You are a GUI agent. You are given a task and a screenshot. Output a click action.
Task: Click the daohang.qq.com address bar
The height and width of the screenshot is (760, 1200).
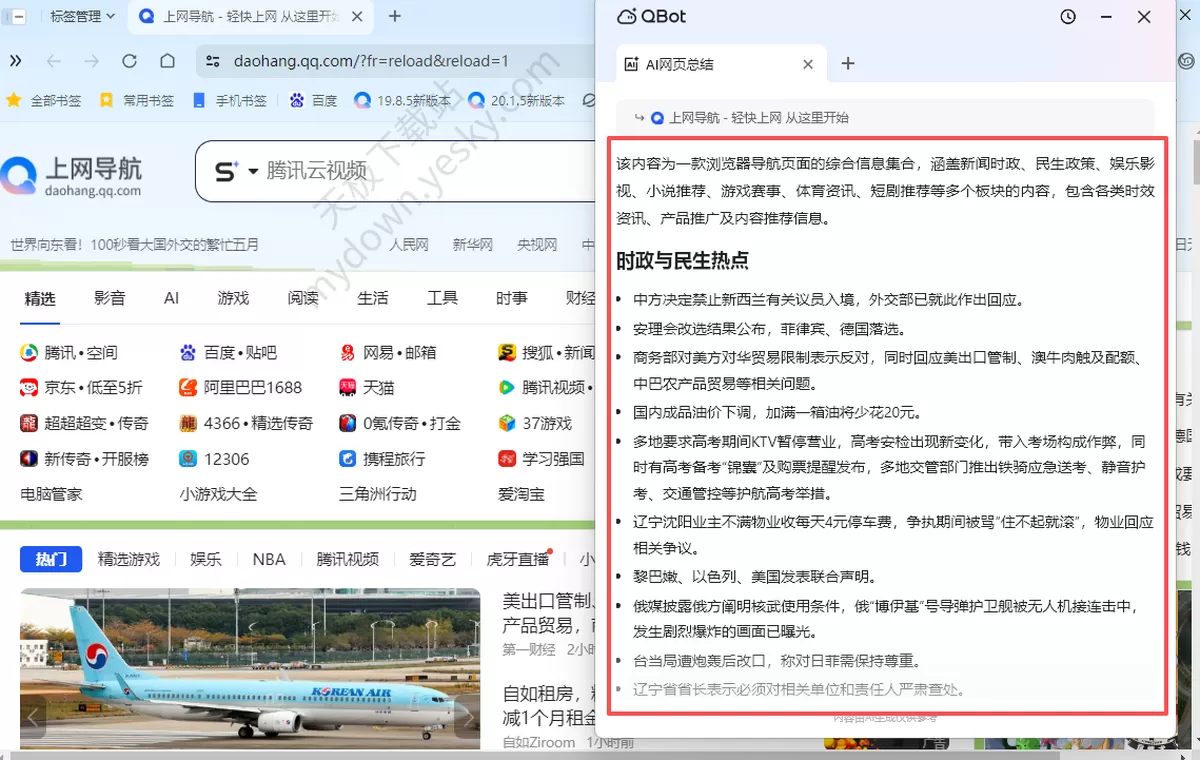point(395,61)
